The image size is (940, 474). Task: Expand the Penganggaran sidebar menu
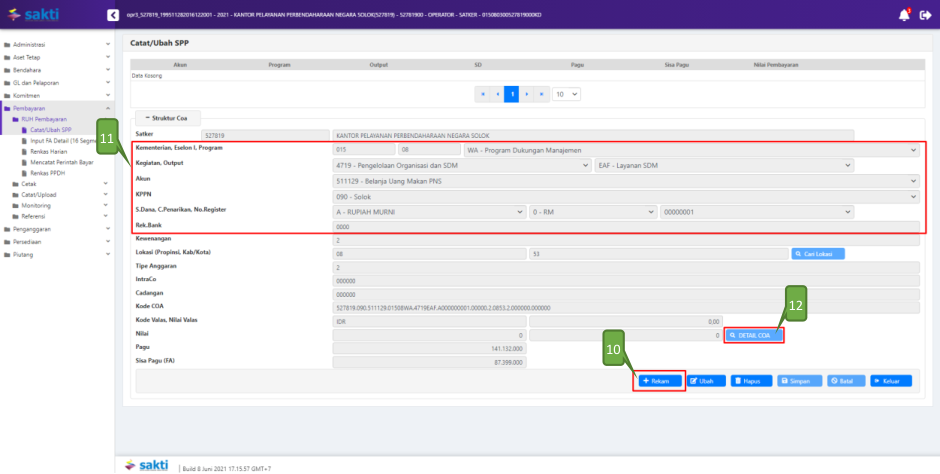point(57,229)
